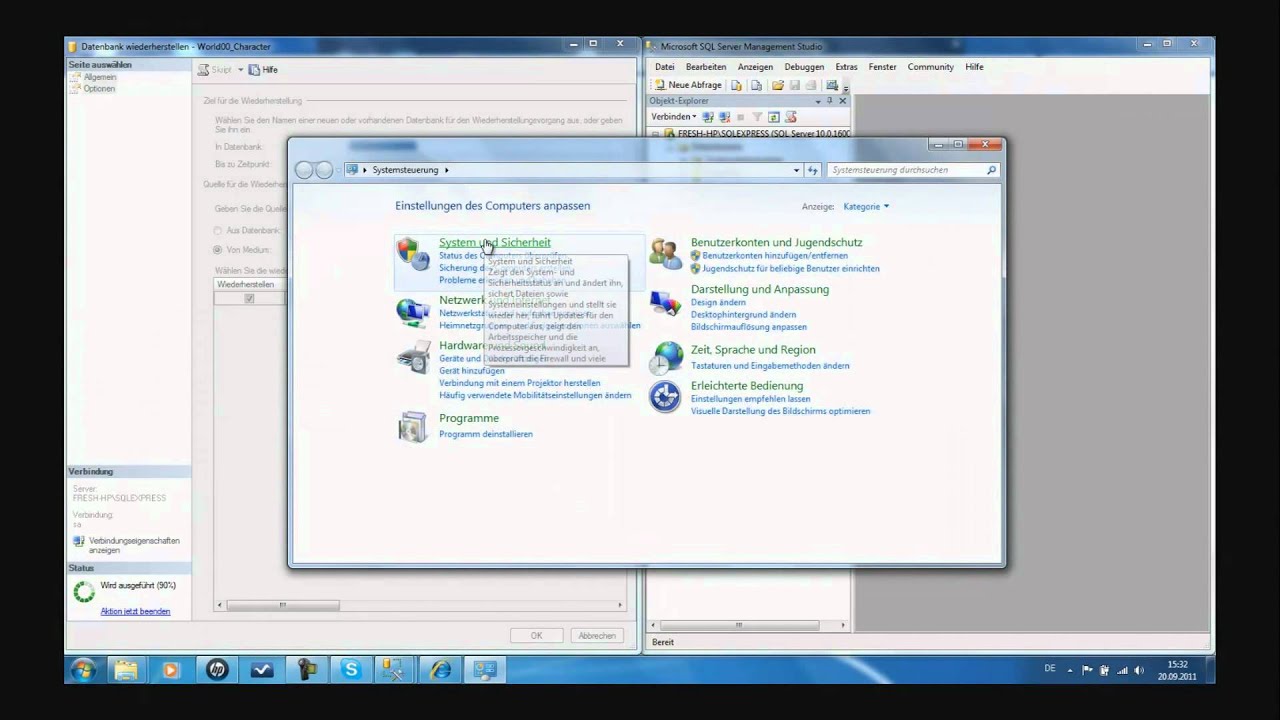1280x720 pixels.
Task: Open the Debuggen menu
Action: [x=804, y=67]
